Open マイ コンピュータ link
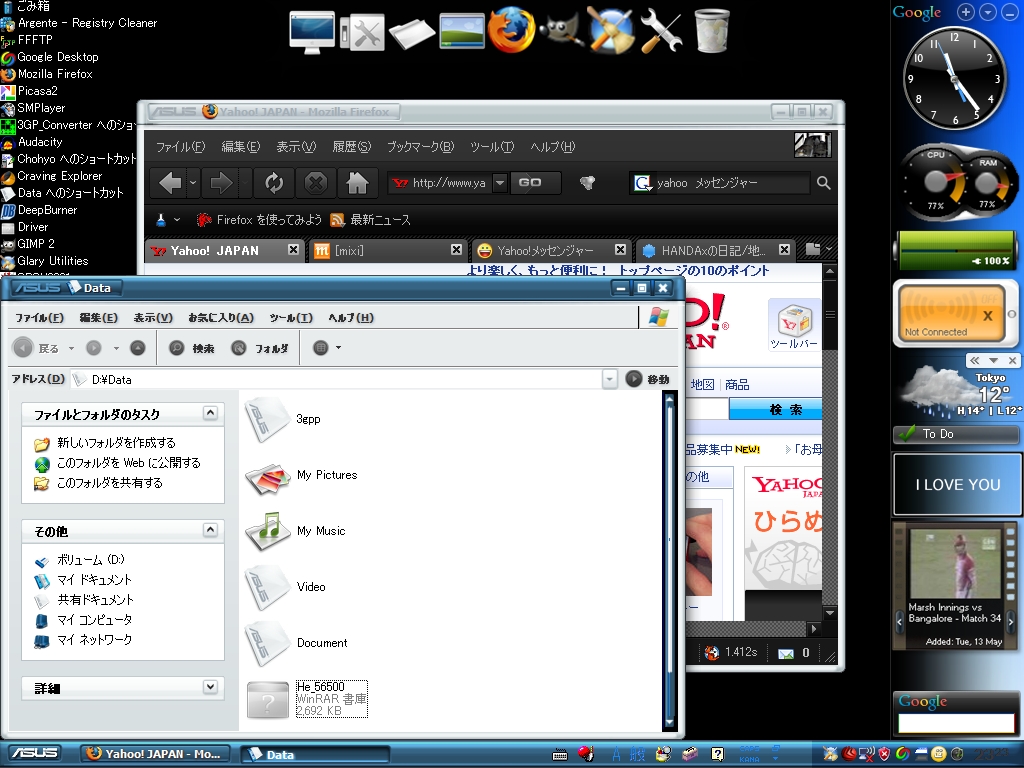This screenshot has width=1024, height=768. tap(95, 620)
